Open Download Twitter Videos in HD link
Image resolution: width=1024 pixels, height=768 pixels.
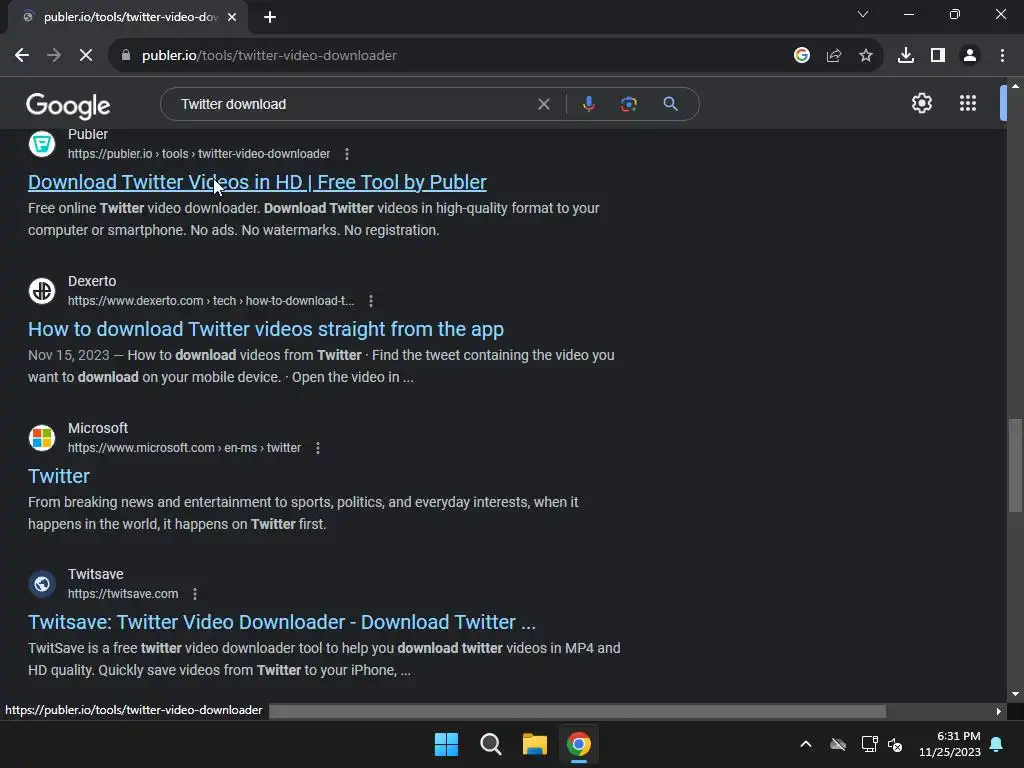pyautogui.click(x=257, y=182)
